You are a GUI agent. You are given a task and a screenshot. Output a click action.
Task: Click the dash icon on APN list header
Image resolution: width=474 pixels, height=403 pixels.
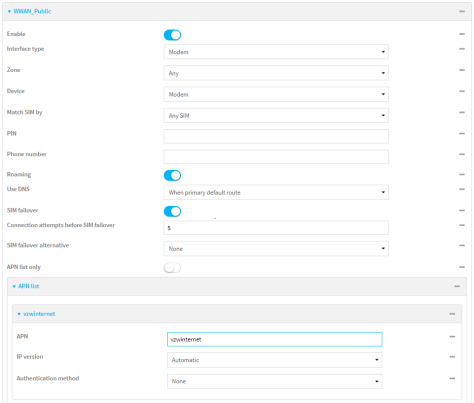click(457, 286)
